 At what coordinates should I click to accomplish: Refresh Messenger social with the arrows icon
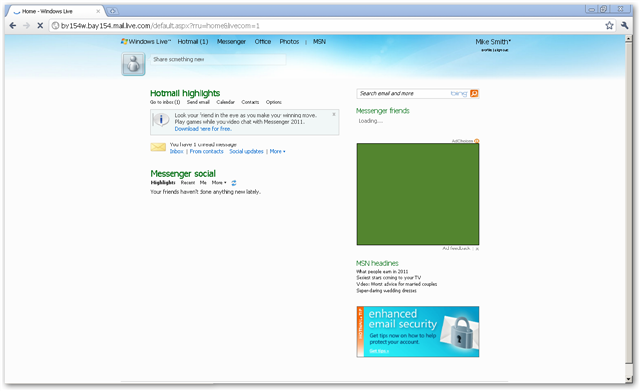234,183
